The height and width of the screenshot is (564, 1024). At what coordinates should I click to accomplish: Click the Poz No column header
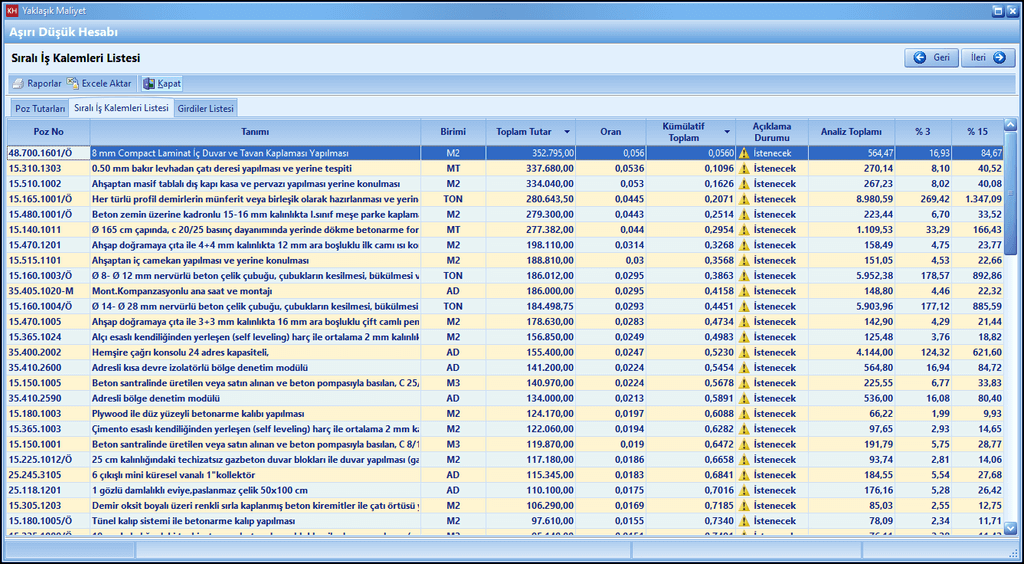[48, 132]
